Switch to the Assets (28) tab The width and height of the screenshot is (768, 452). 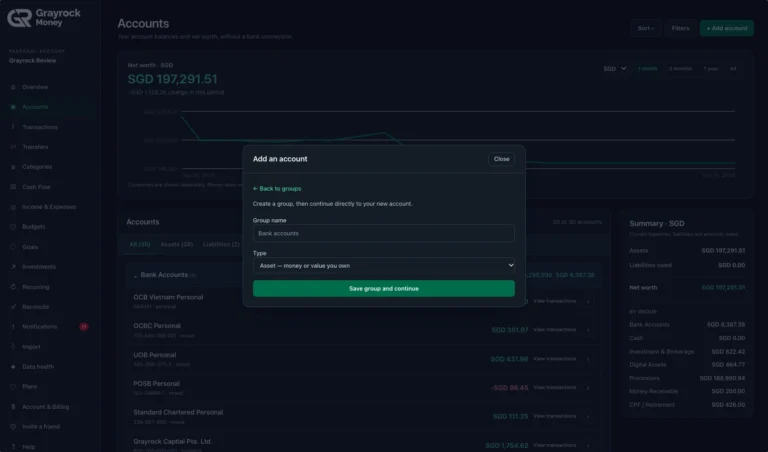click(x=177, y=244)
